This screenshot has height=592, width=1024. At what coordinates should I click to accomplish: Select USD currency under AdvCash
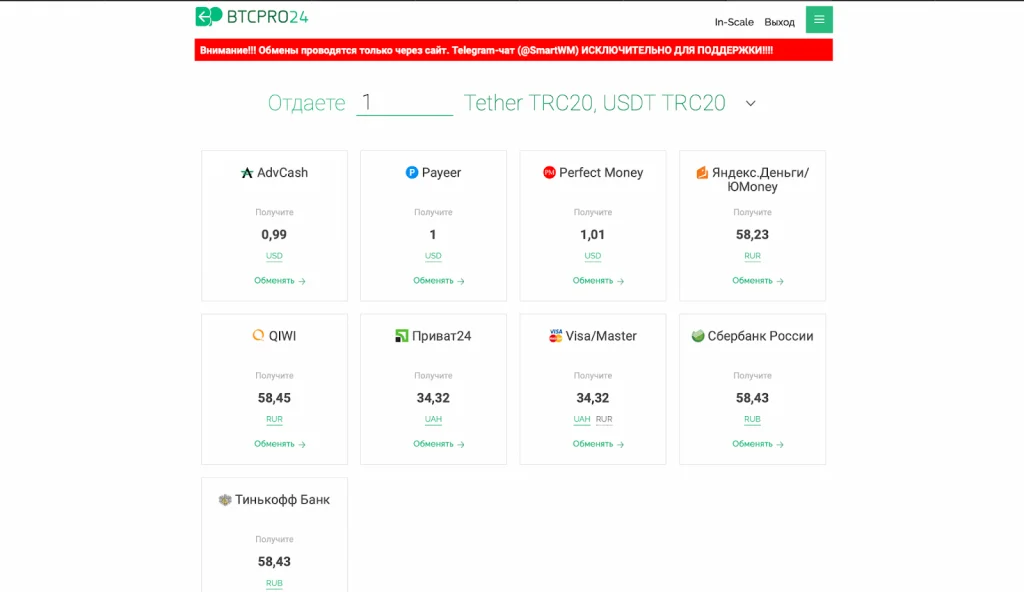click(274, 255)
